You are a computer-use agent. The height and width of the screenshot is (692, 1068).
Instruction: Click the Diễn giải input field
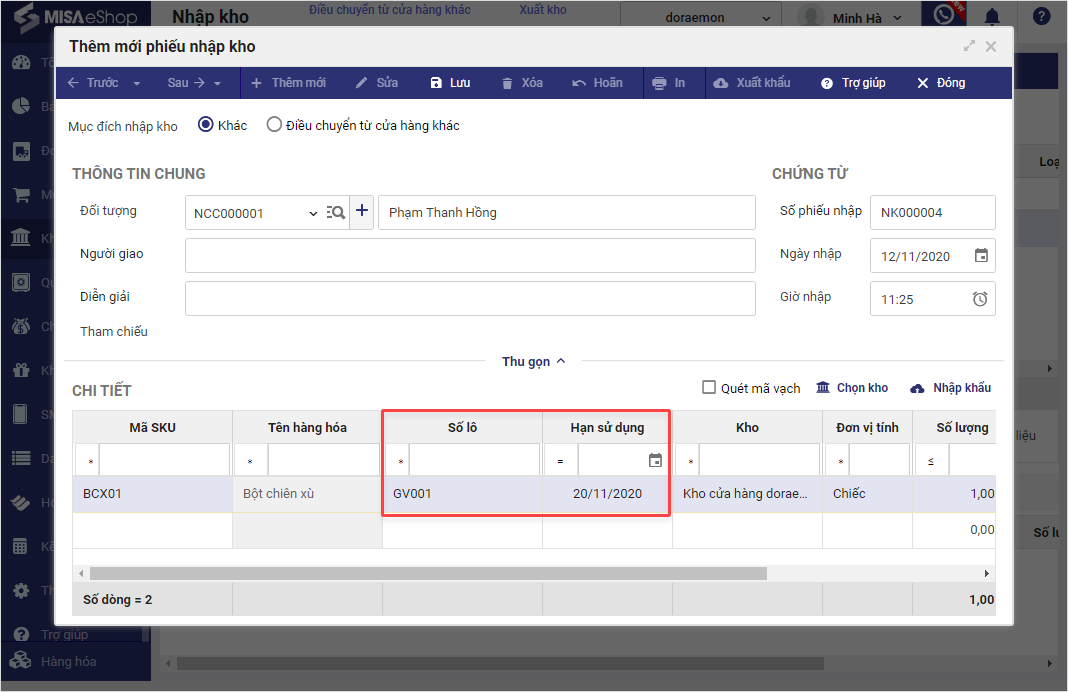coord(470,298)
